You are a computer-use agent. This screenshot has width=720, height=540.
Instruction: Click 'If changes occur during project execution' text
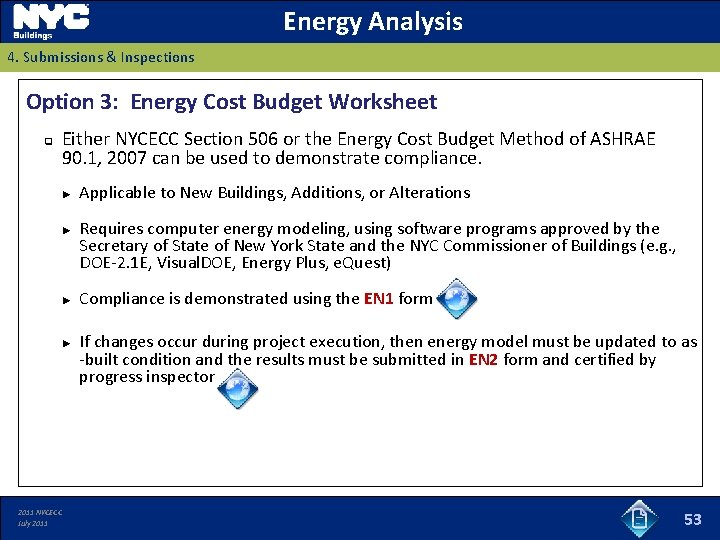click(x=230, y=342)
